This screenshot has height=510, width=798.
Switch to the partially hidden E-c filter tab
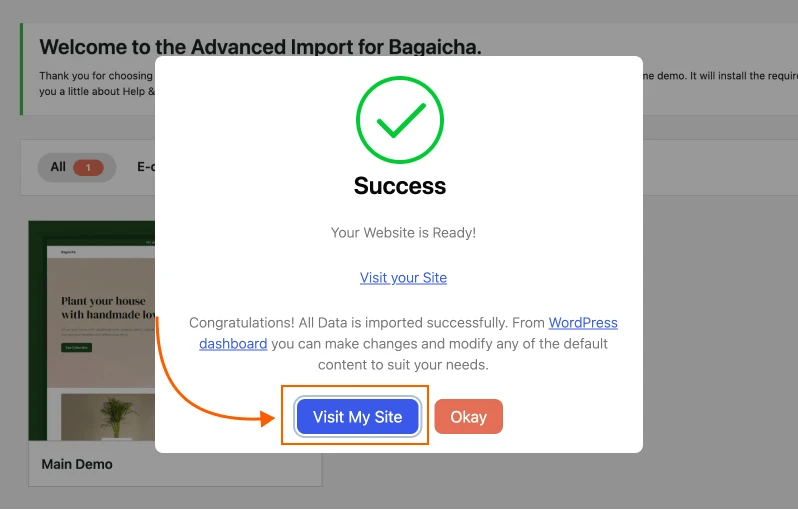(x=146, y=167)
